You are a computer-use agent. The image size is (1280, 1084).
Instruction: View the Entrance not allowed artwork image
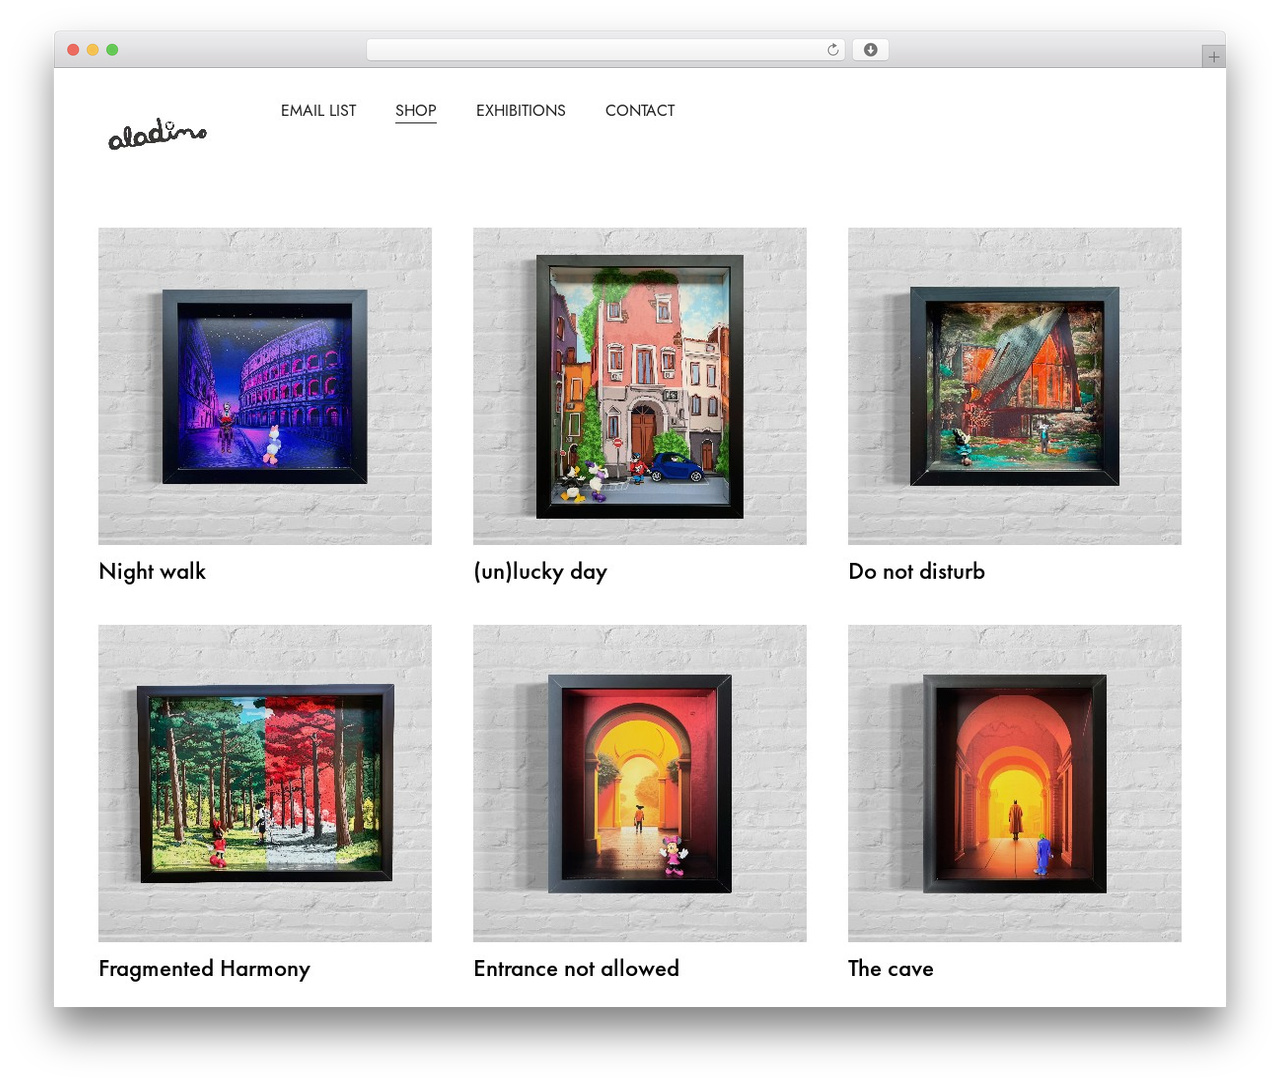click(x=640, y=783)
